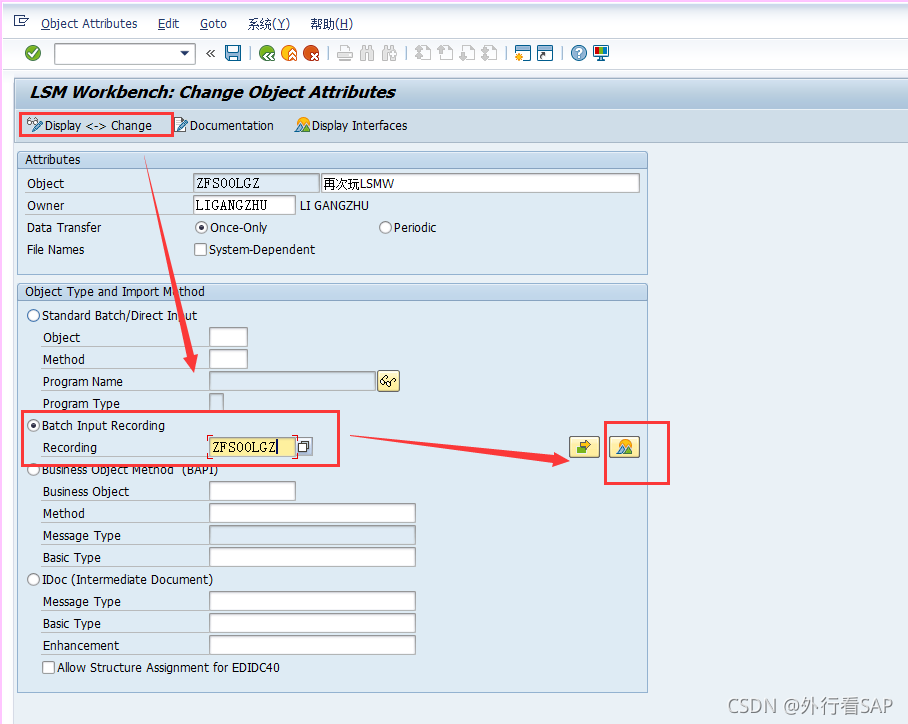Viewport: 908px width, 724px height.
Task: Click Goto recording arrow icon button
Action: coord(584,447)
